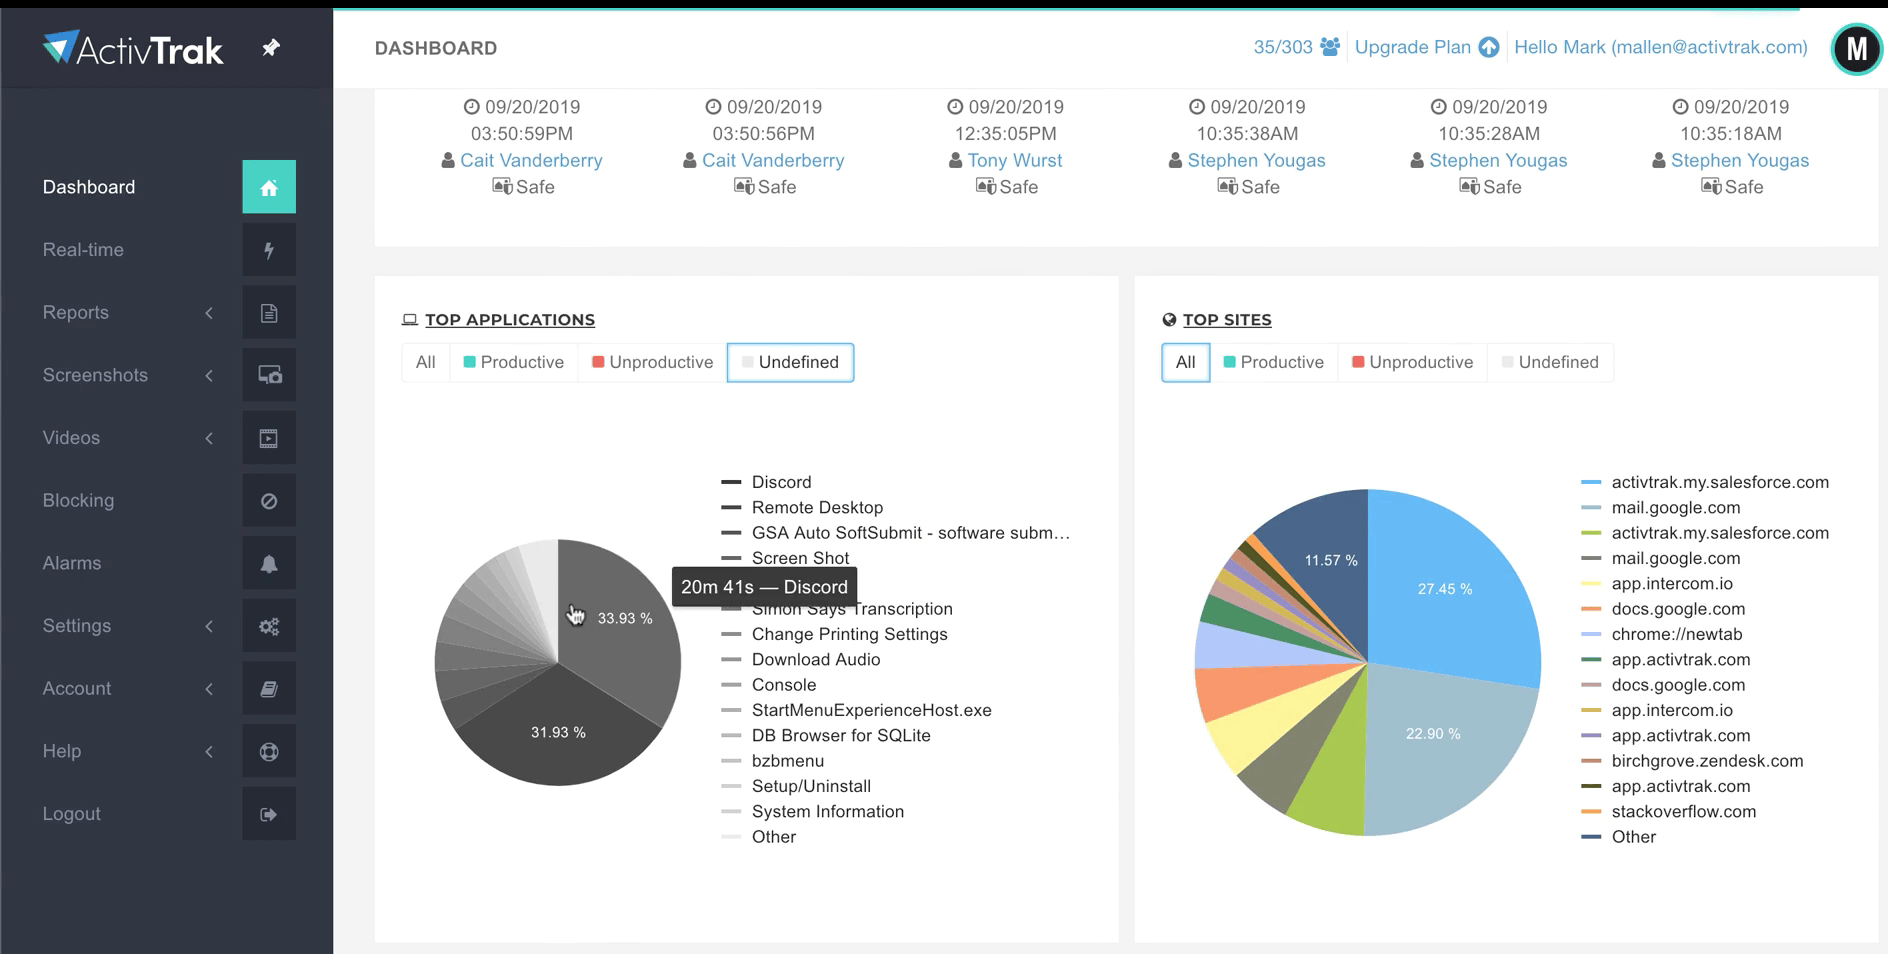Image resolution: width=1888 pixels, height=954 pixels.
Task: Select Productive filter in Top Applications
Action: pos(514,362)
